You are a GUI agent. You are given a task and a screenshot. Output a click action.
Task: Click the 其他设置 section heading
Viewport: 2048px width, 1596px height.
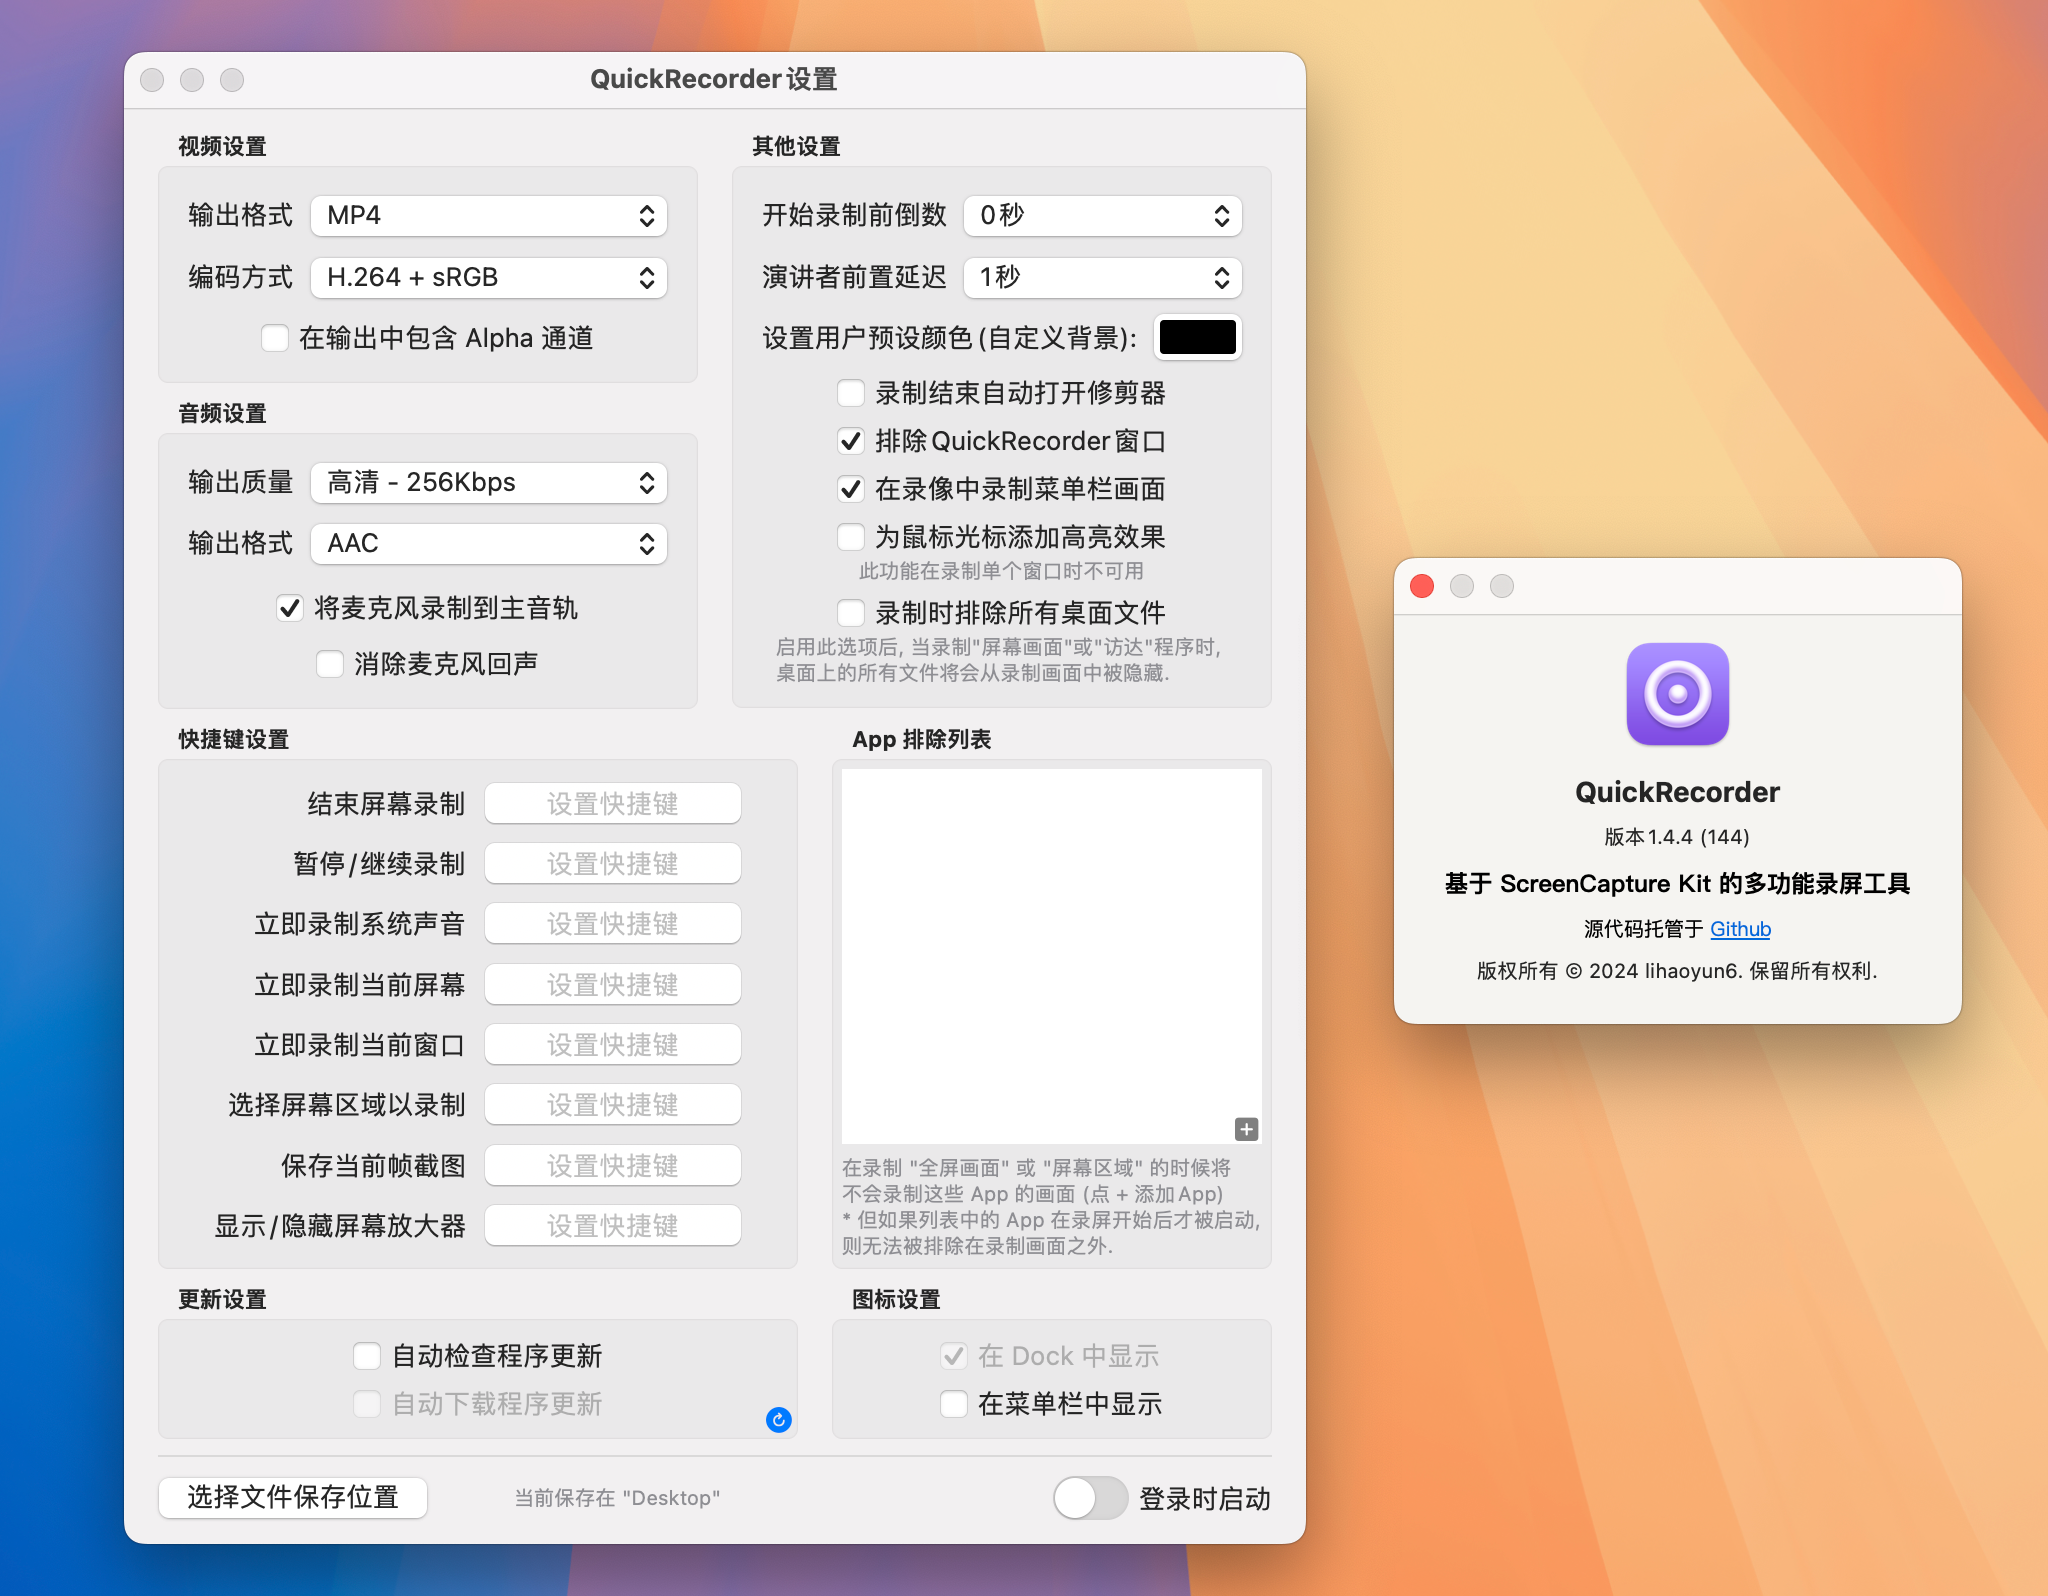click(x=796, y=146)
